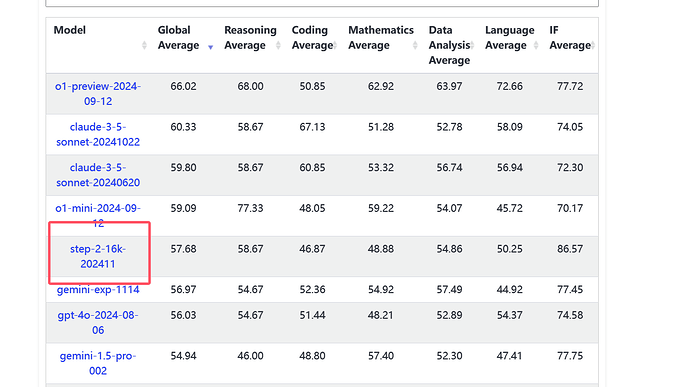
Task: Sort by Language Average arrows
Action: tap(536, 45)
